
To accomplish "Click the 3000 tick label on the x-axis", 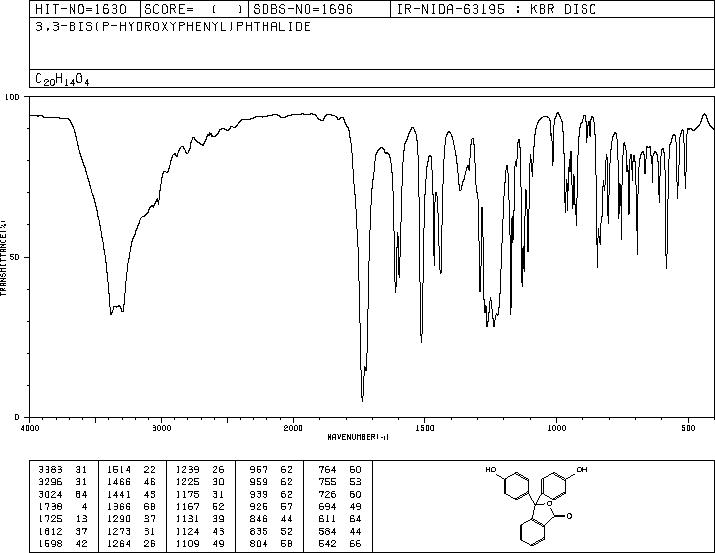I will point(161,428).
